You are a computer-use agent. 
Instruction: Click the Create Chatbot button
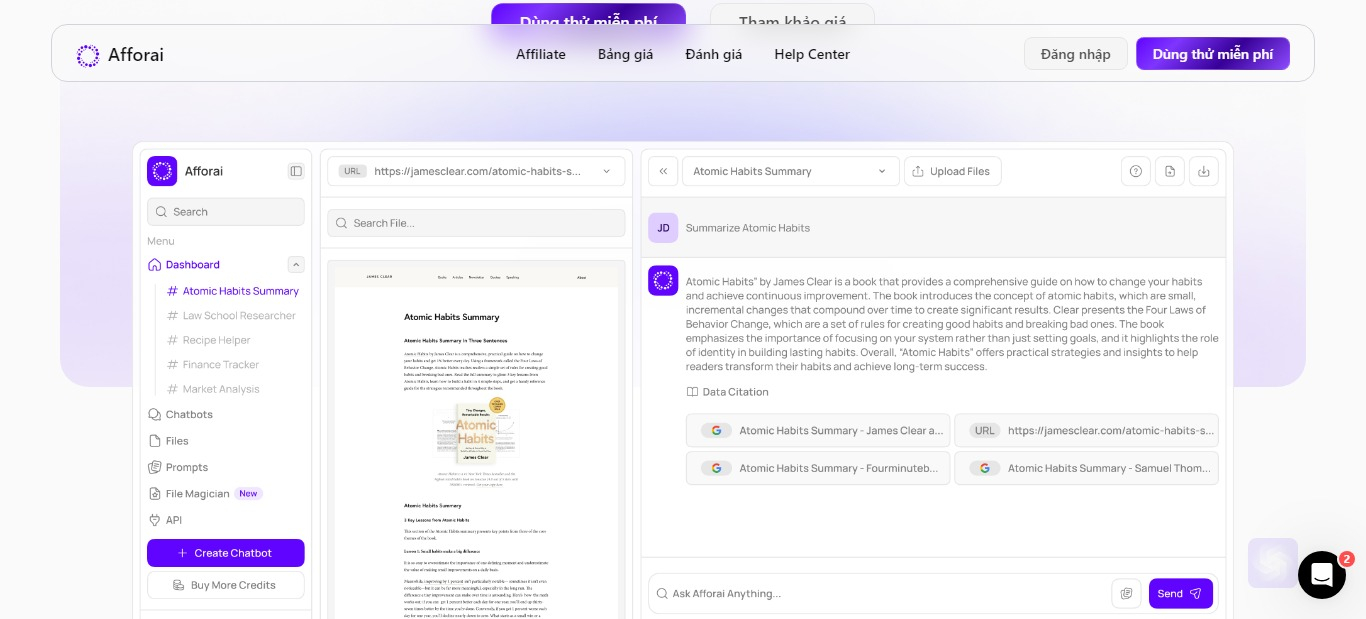click(226, 553)
